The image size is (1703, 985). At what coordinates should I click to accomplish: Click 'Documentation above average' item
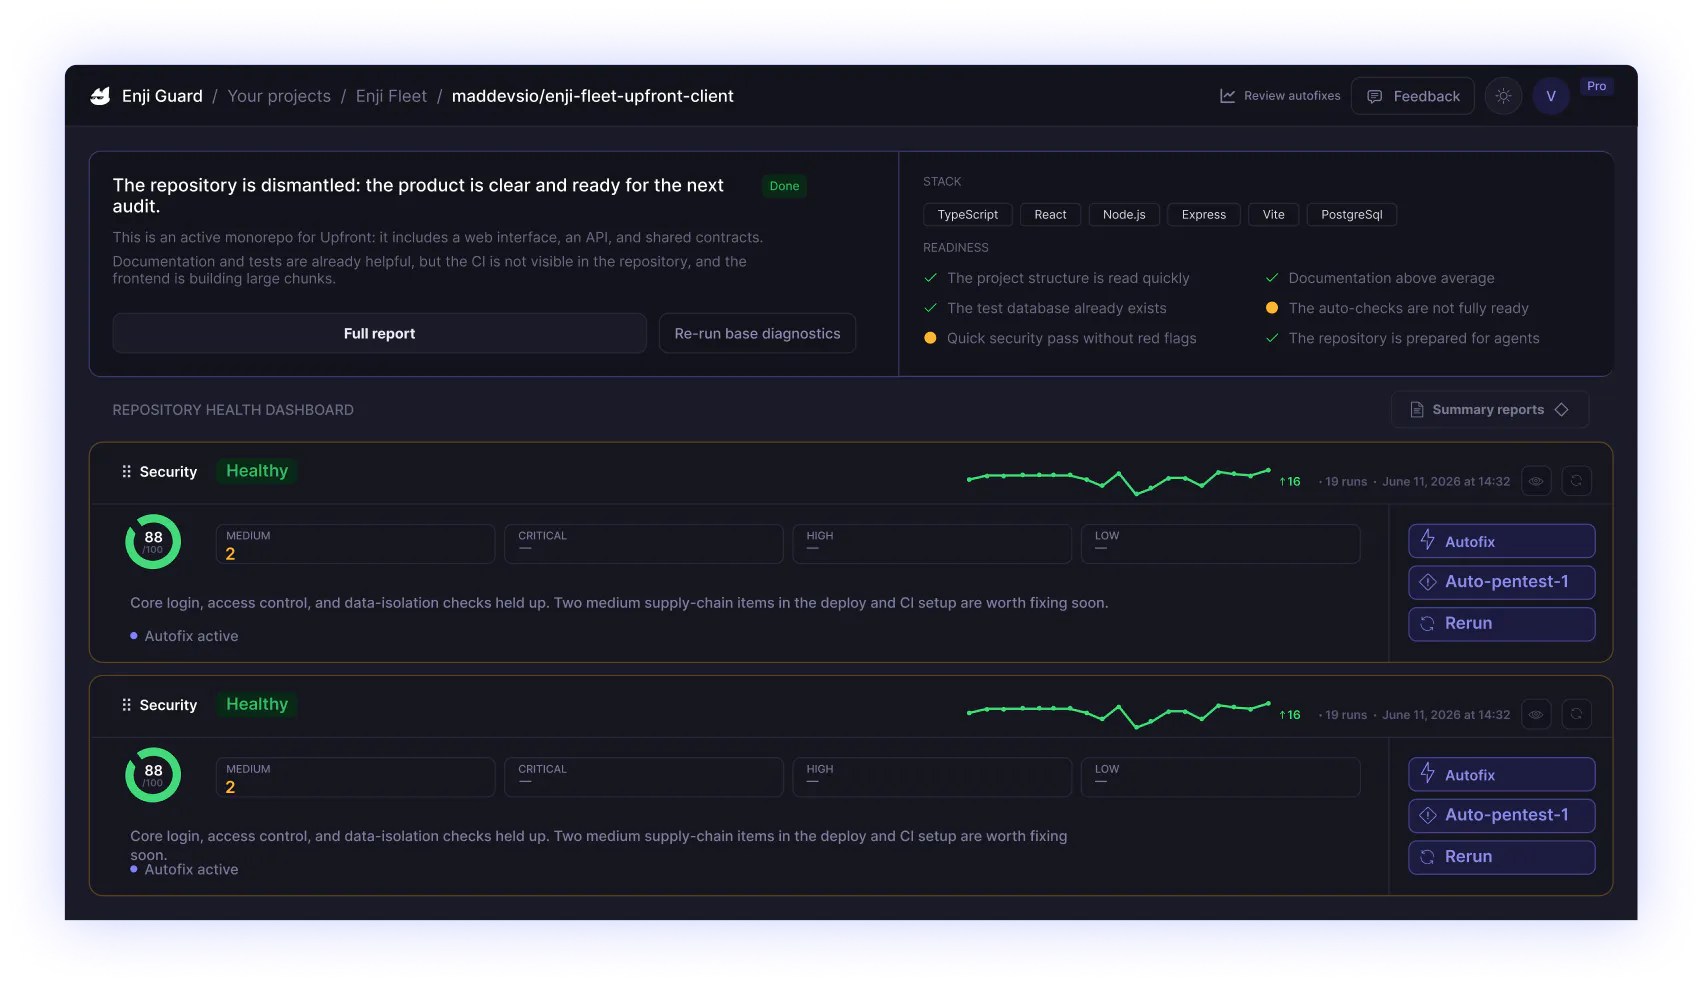(x=1391, y=278)
